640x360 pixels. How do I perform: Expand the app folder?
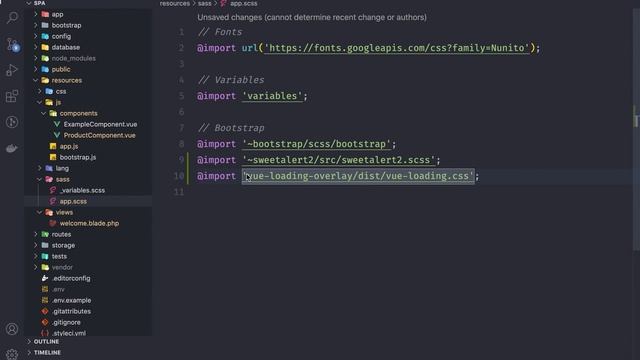[57, 14]
